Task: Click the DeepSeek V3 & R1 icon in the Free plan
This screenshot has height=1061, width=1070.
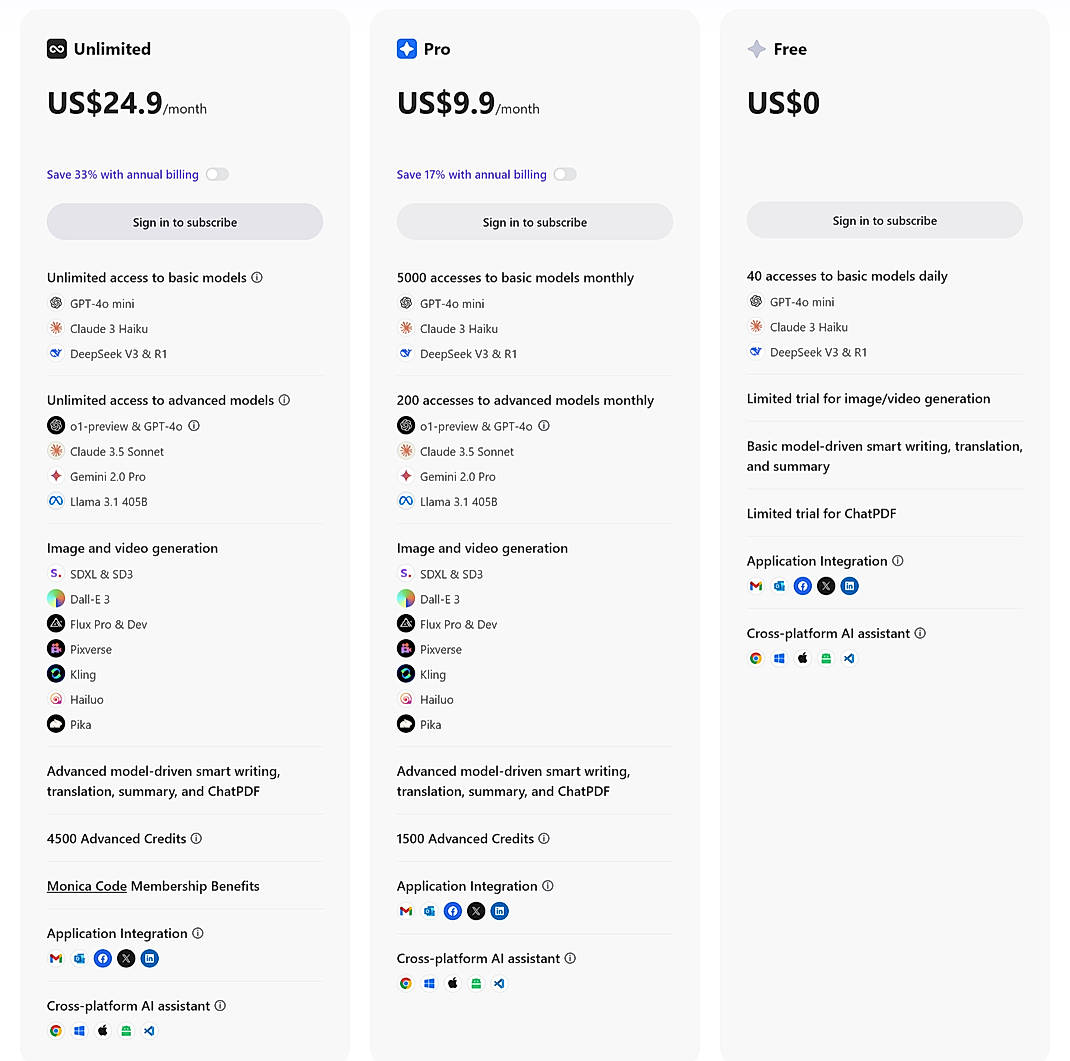Action: [756, 352]
